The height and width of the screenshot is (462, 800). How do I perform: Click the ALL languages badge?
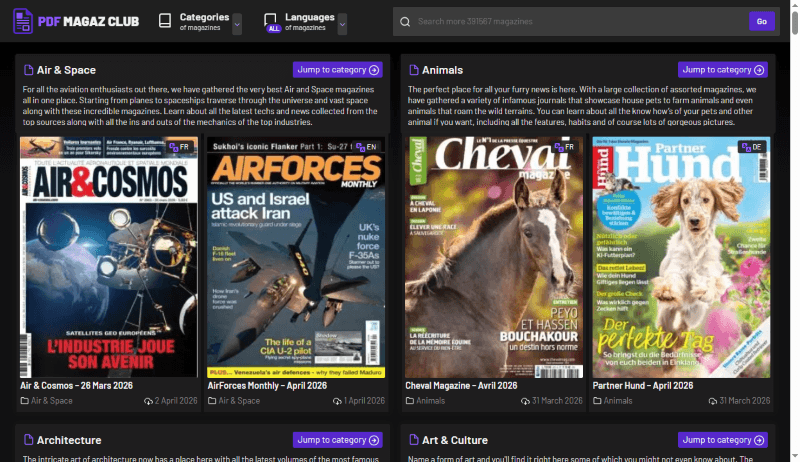(x=274, y=29)
